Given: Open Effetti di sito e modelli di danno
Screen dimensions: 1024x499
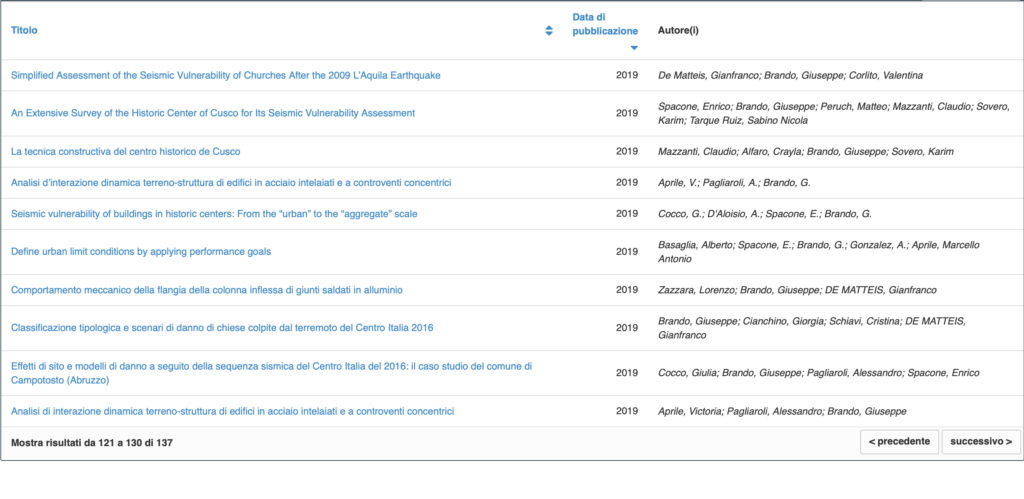Looking at the screenshot, I should pyautogui.click(x=272, y=373).
